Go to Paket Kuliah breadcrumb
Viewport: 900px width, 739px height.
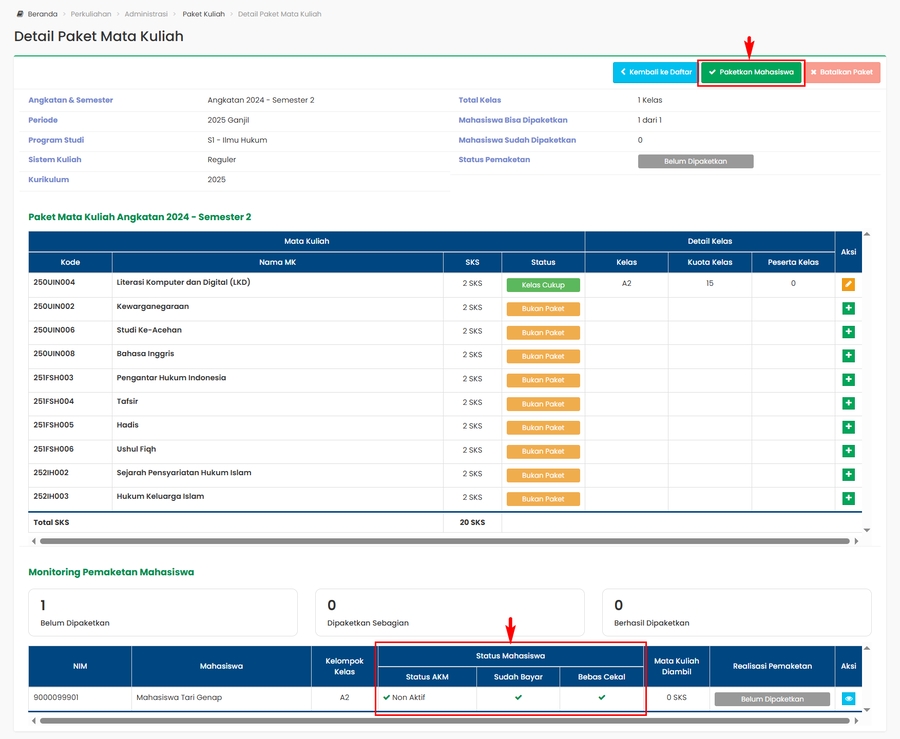point(203,14)
